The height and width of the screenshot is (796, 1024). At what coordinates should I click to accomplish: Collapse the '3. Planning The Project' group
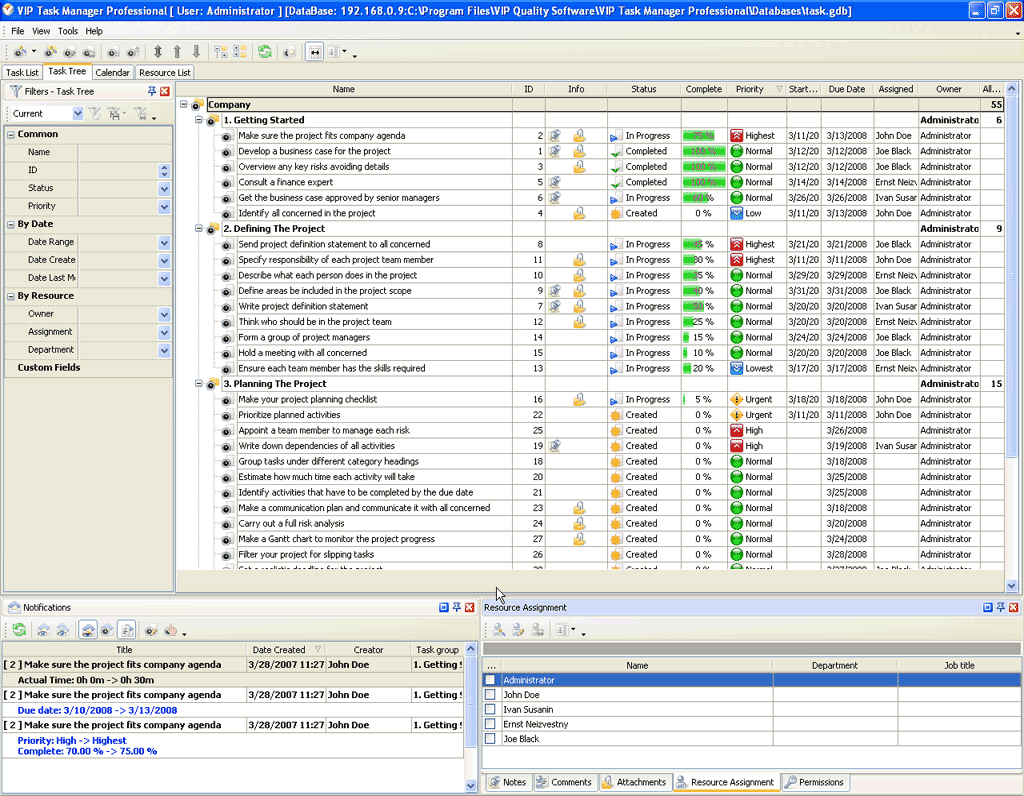point(199,384)
